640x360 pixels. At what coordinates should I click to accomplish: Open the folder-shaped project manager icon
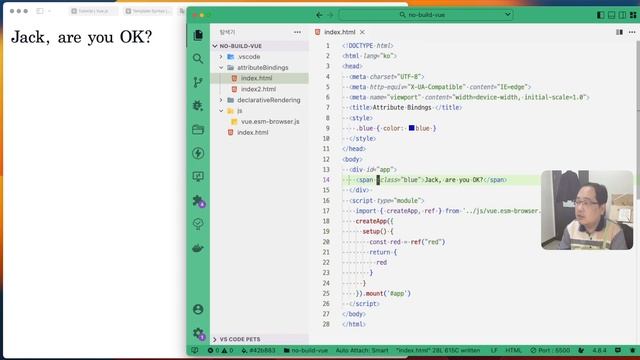(198, 130)
